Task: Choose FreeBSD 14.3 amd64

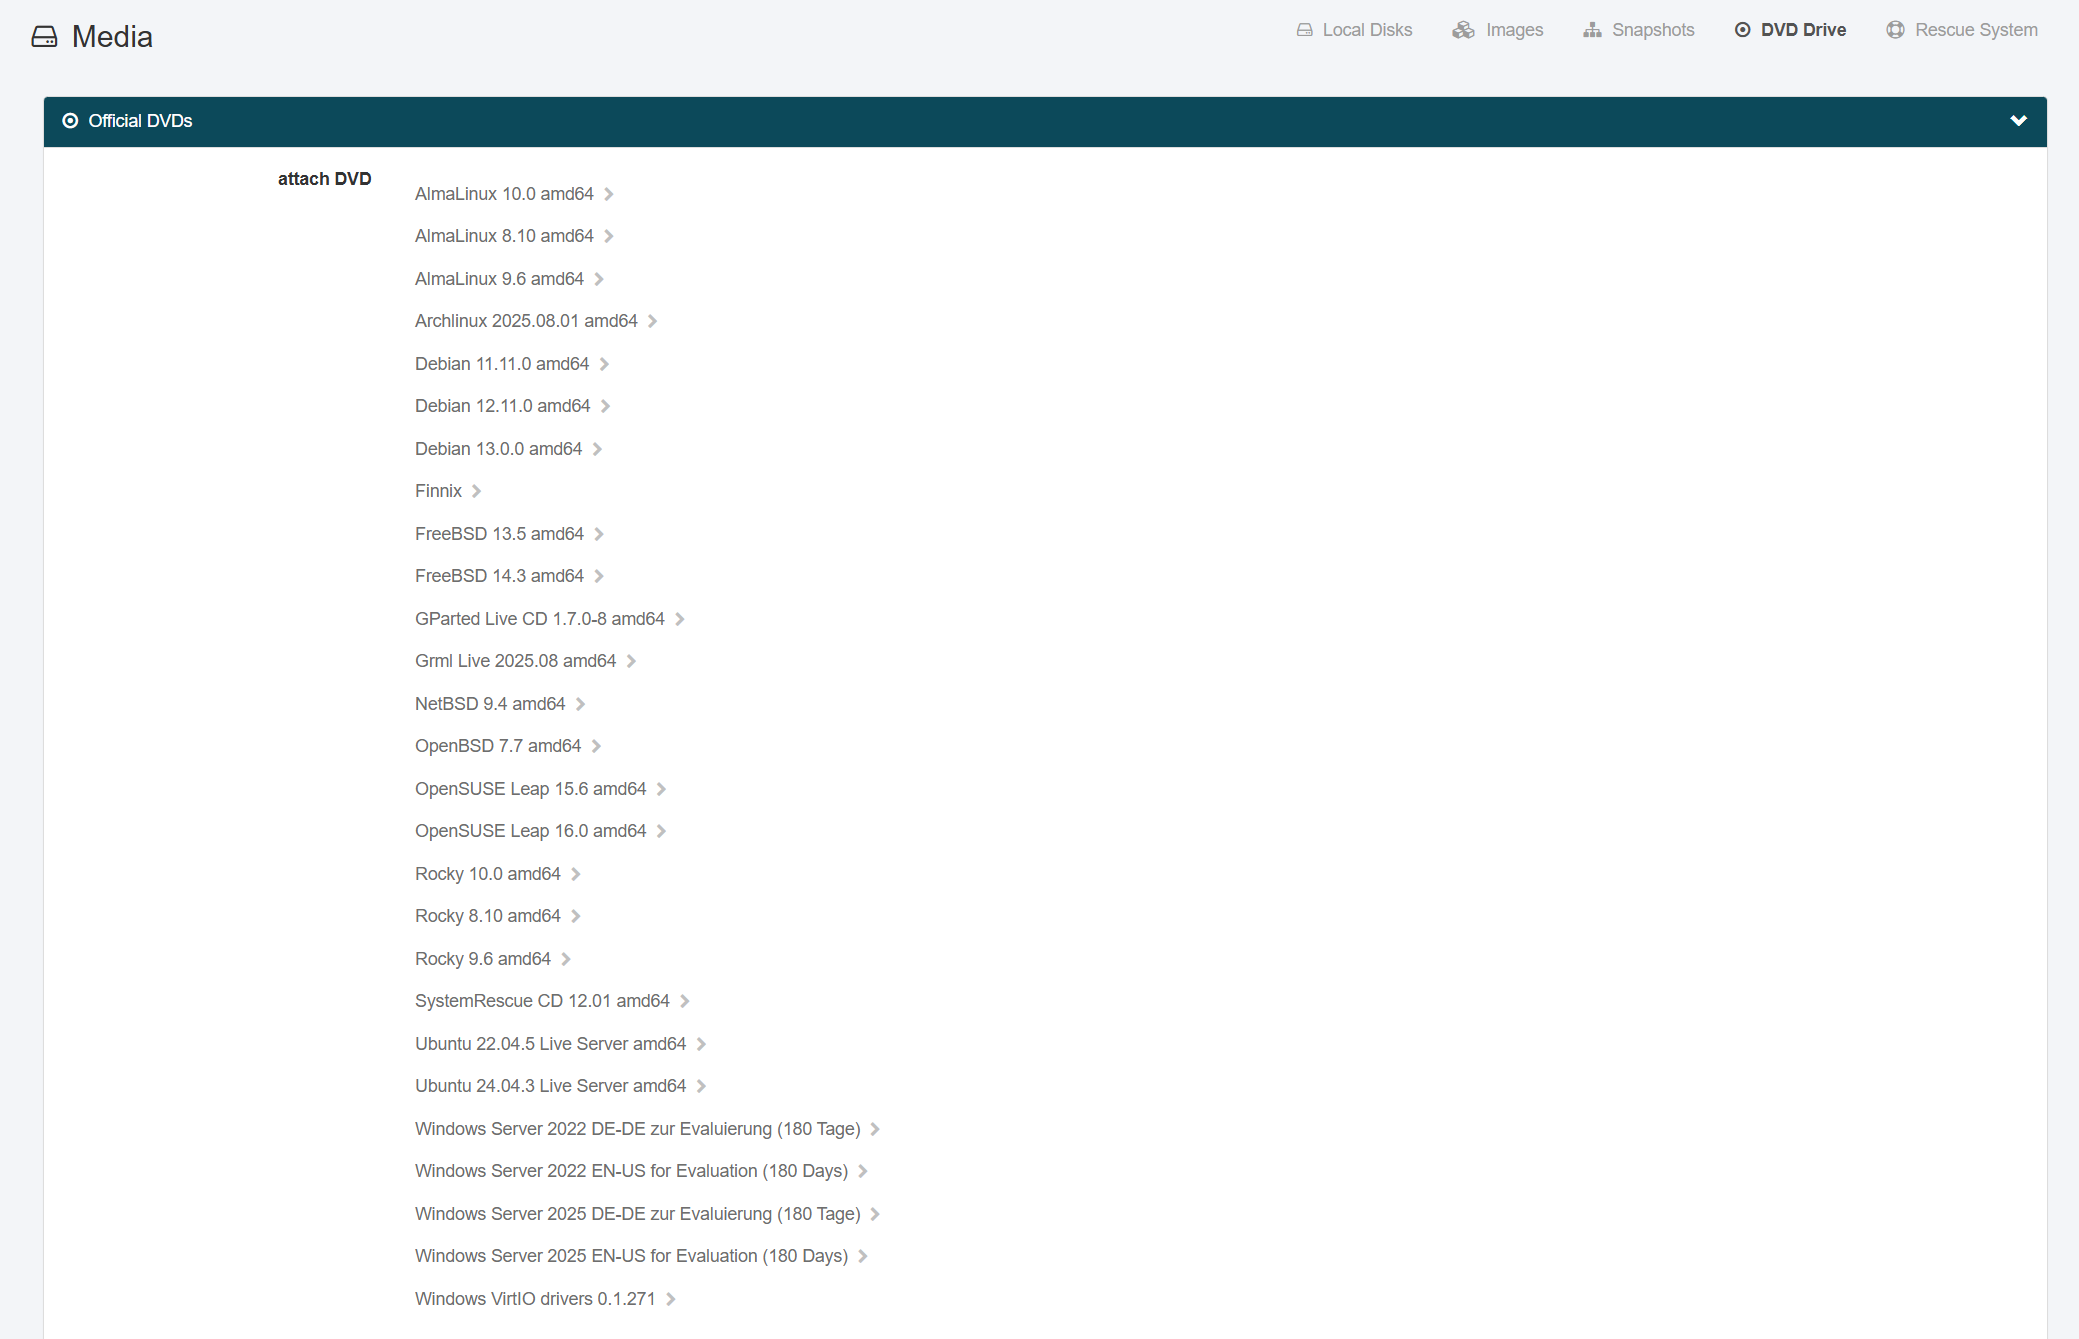Action: point(509,576)
